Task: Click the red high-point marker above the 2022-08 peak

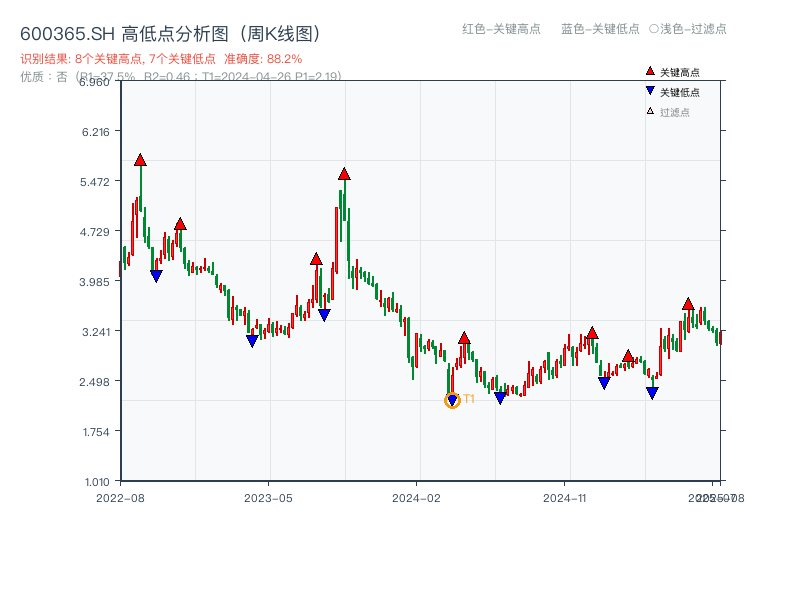Action: [x=140, y=158]
